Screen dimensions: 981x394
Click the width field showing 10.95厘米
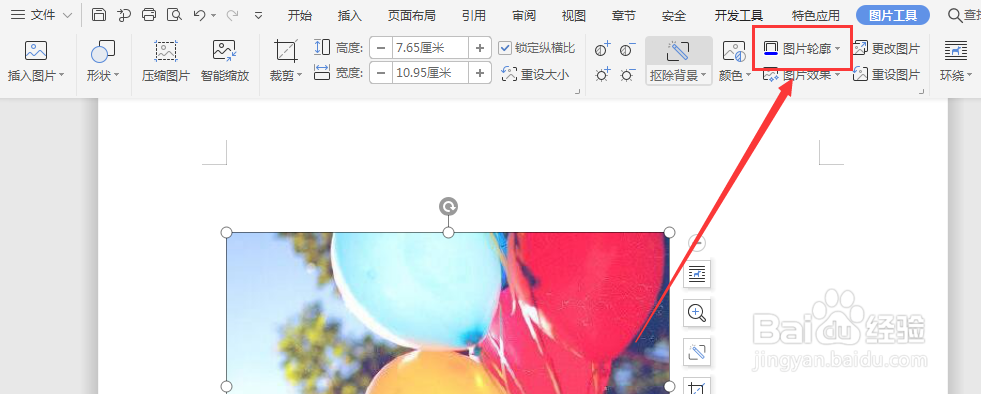click(x=430, y=73)
